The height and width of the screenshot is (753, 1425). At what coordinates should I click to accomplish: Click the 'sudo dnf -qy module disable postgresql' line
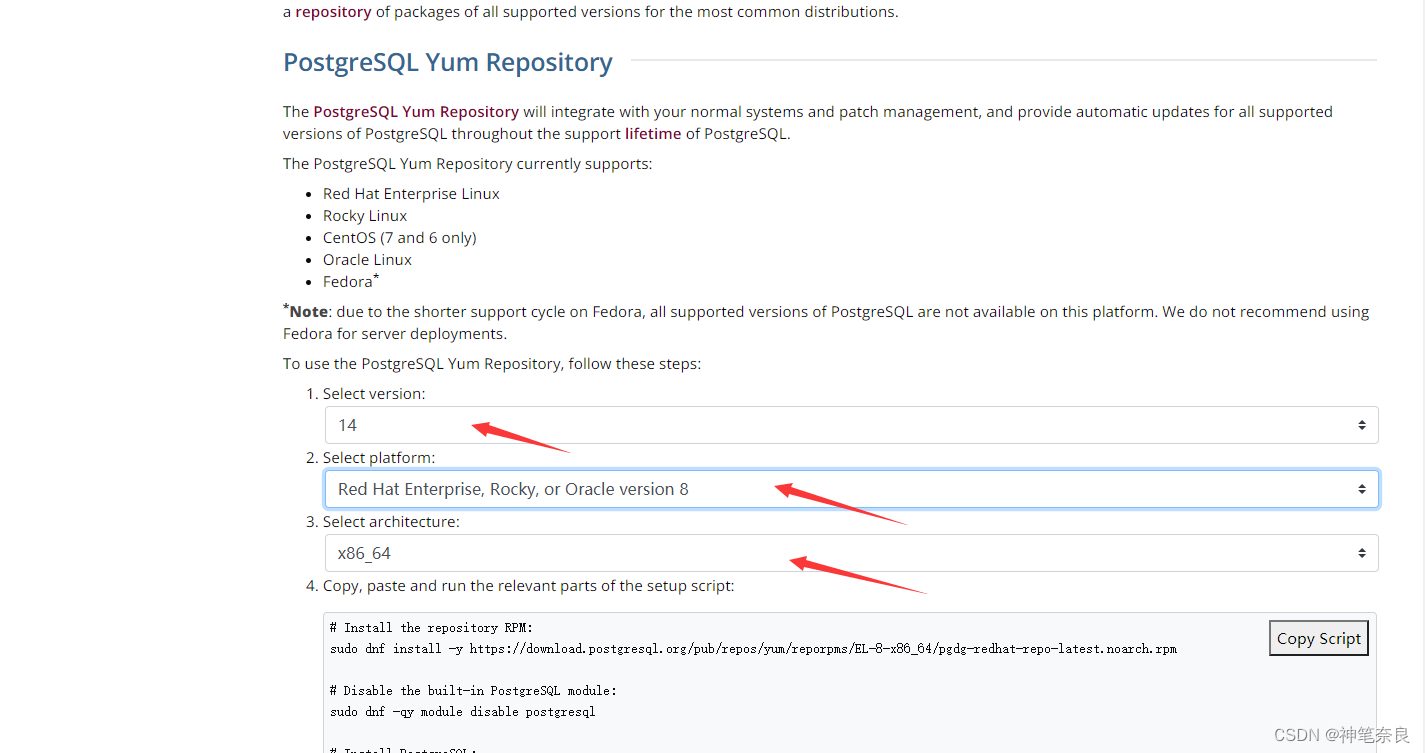(x=462, y=712)
